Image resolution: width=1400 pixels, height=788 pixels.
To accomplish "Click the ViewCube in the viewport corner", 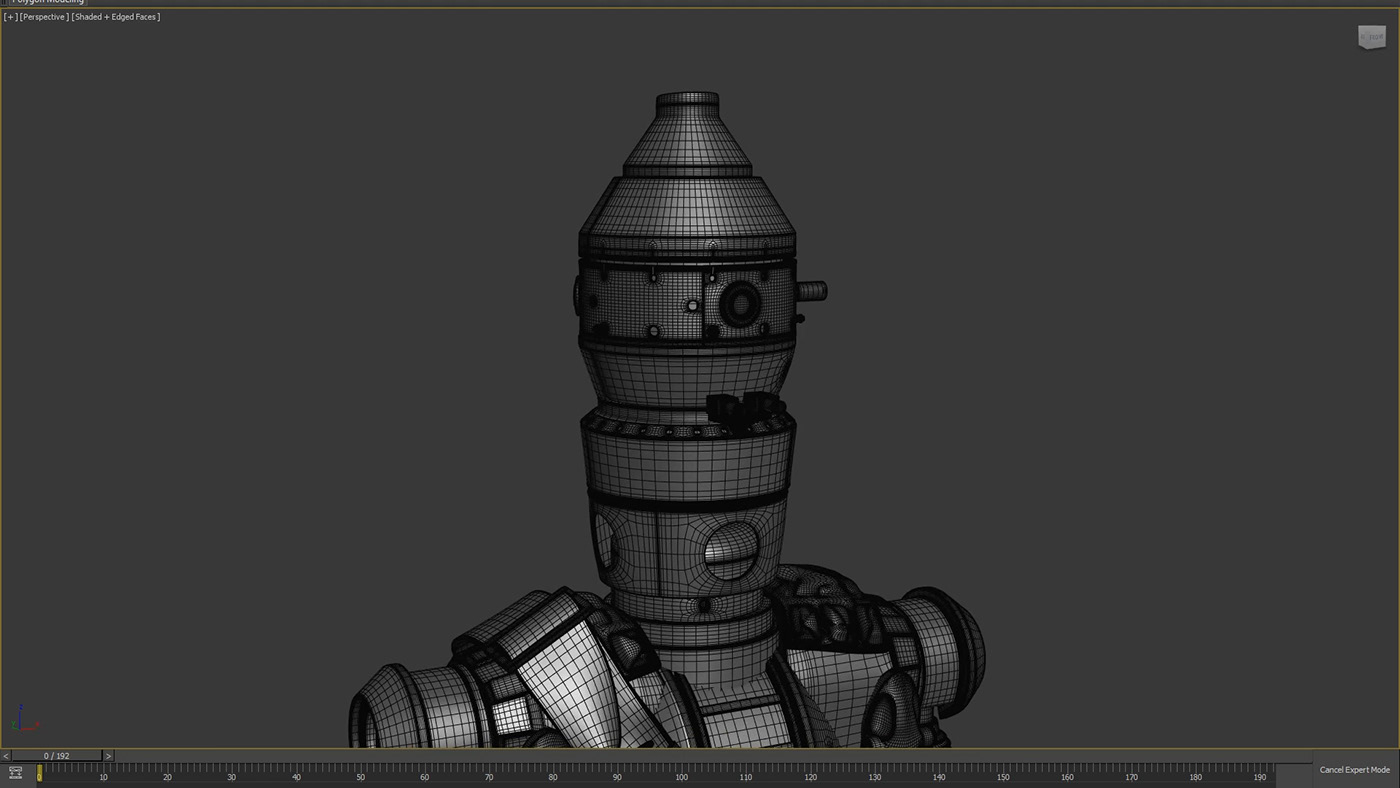I will 1371,38.
